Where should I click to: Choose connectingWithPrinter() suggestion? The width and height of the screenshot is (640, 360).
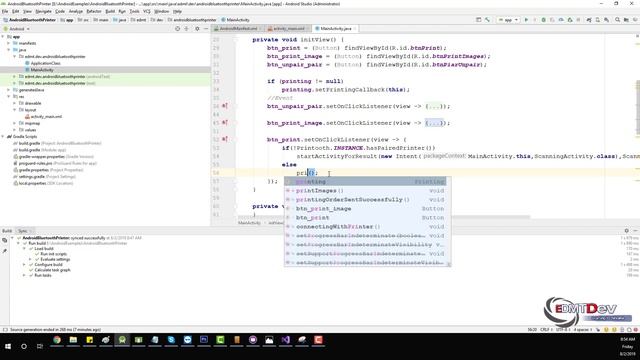pos(365,227)
